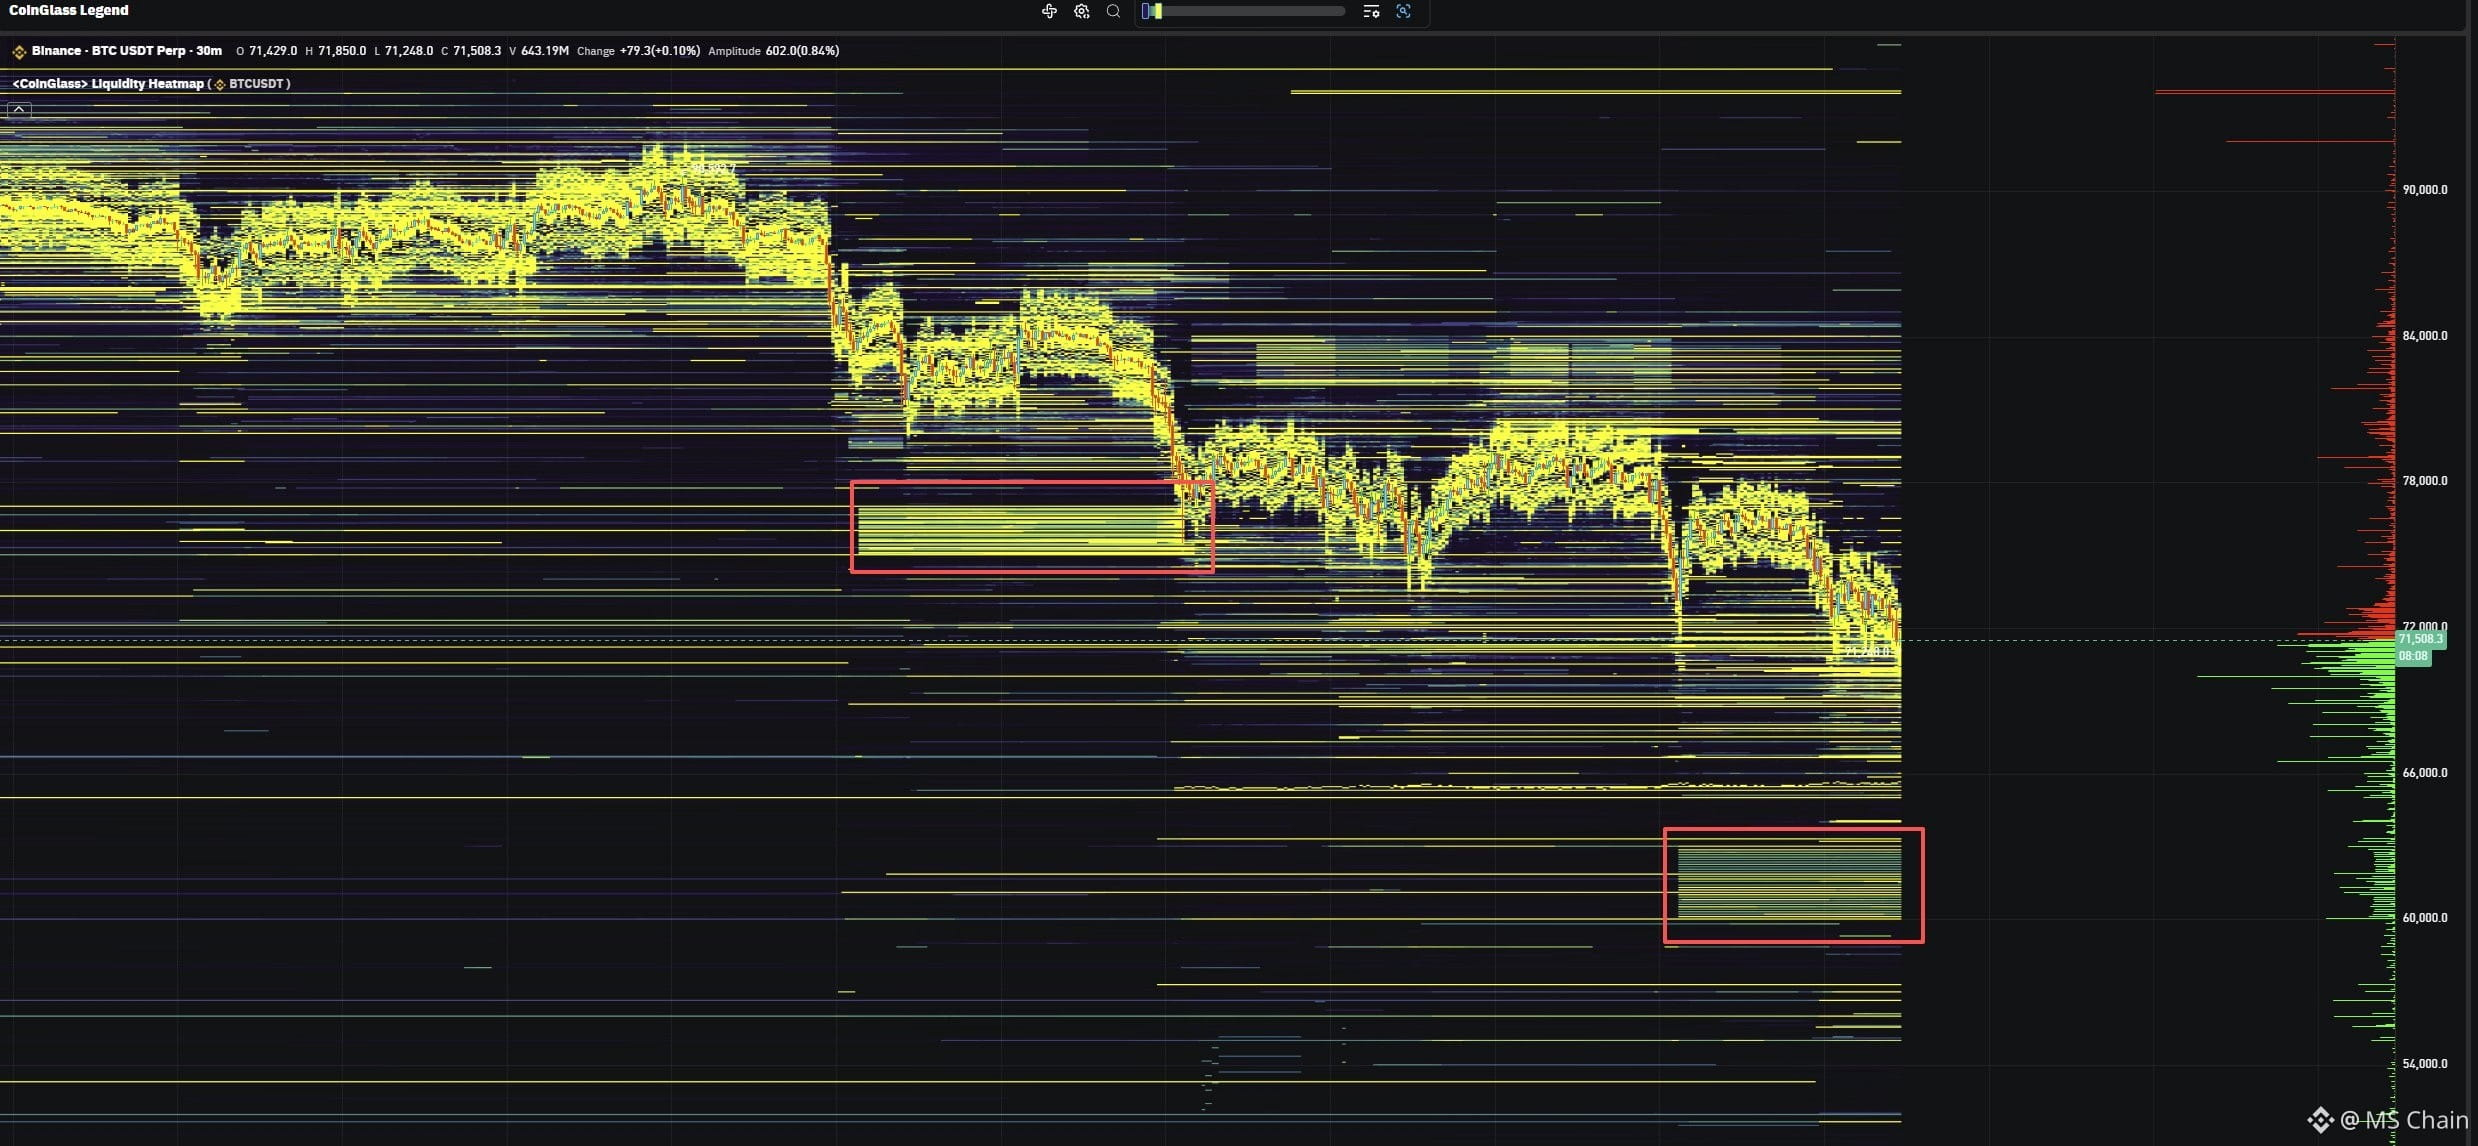Click the Binance icon before BTCUSDT label
The height and width of the screenshot is (1146, 2478).
220,84
